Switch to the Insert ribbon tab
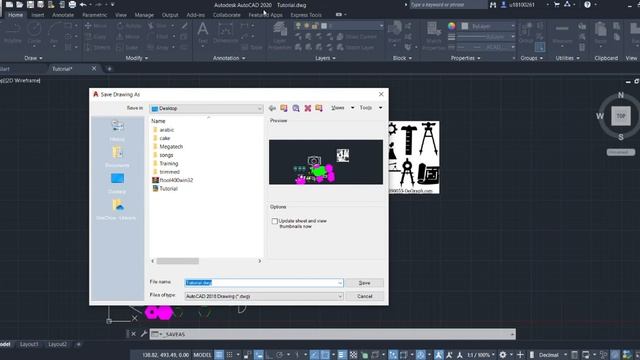The height and width of the screenshot is (360, 640). (38, 15)
